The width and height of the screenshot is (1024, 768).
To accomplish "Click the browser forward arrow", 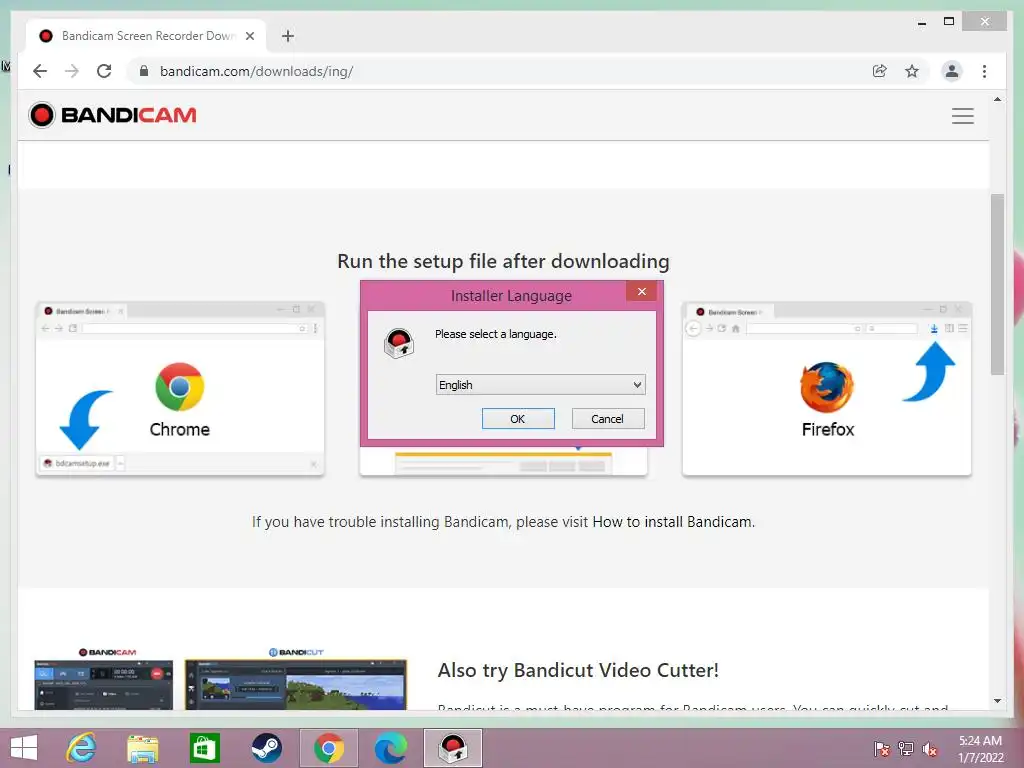I will [x=72, y=71].
